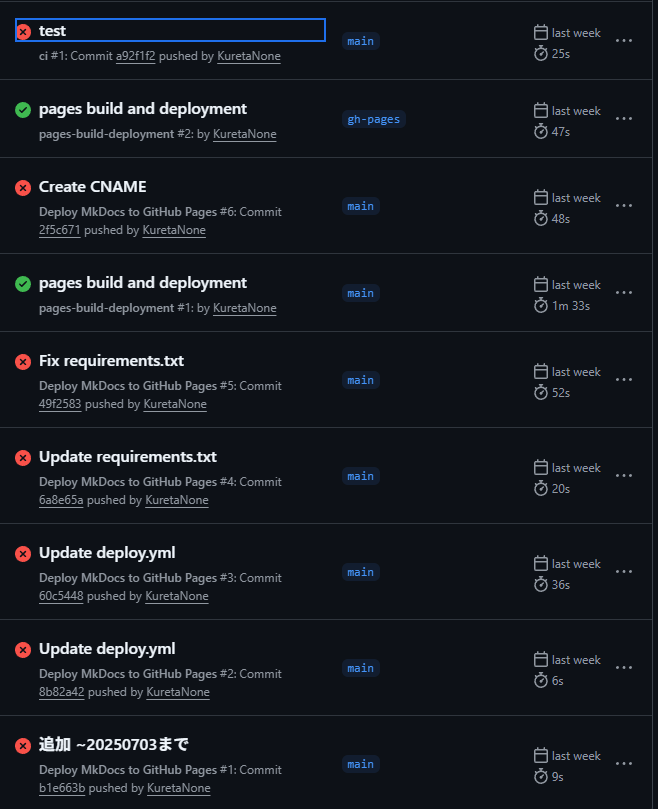This screenshot has width=658, height=809.
Task: Click main branch label on test run
Action: point(360,41)
